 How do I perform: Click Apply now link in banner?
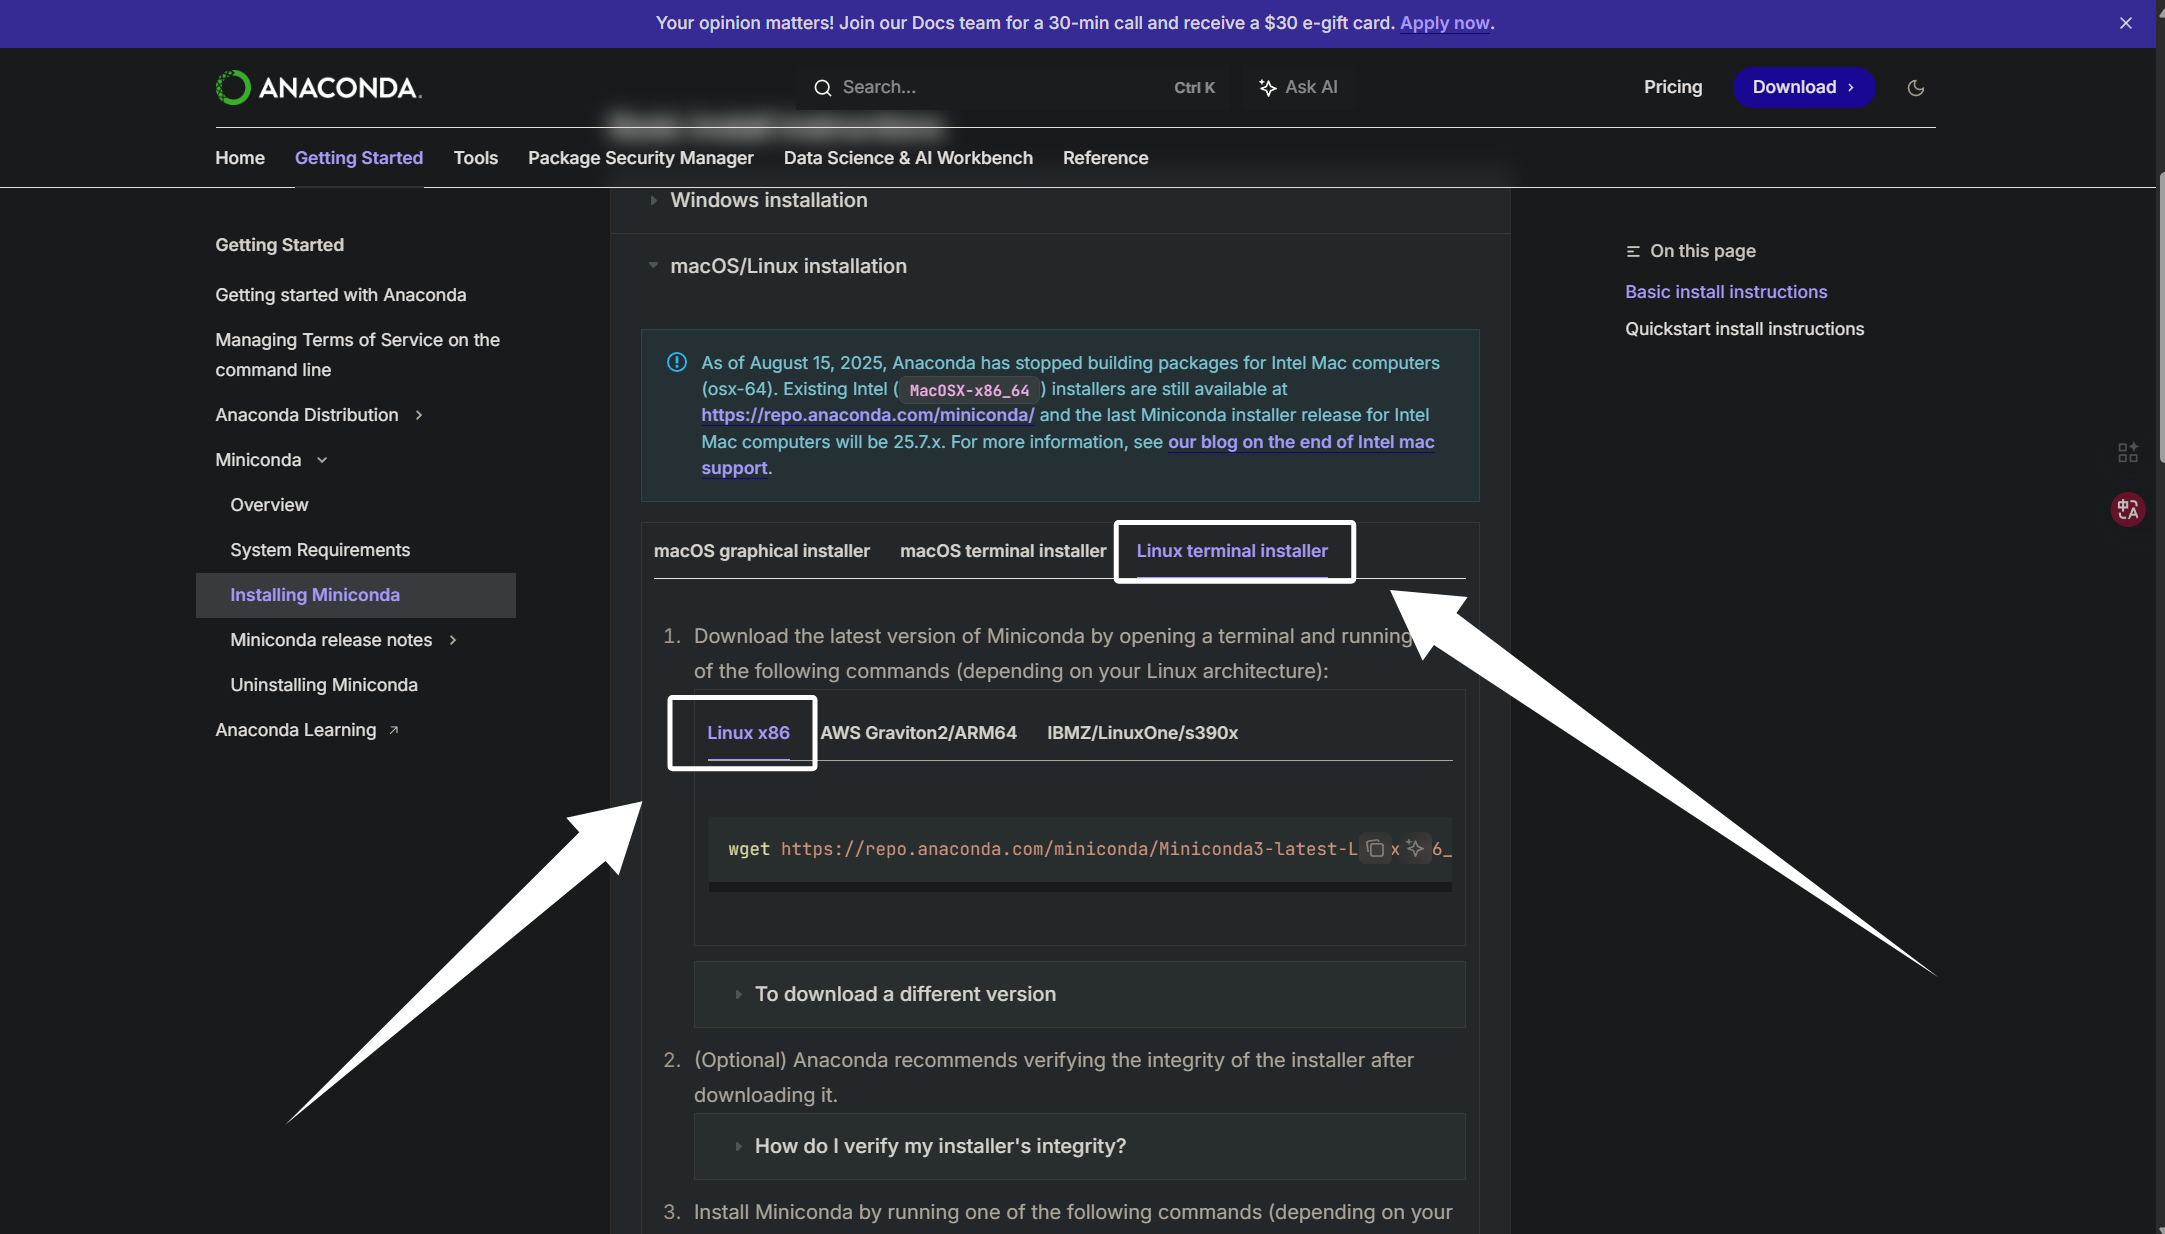(1445, 23)
